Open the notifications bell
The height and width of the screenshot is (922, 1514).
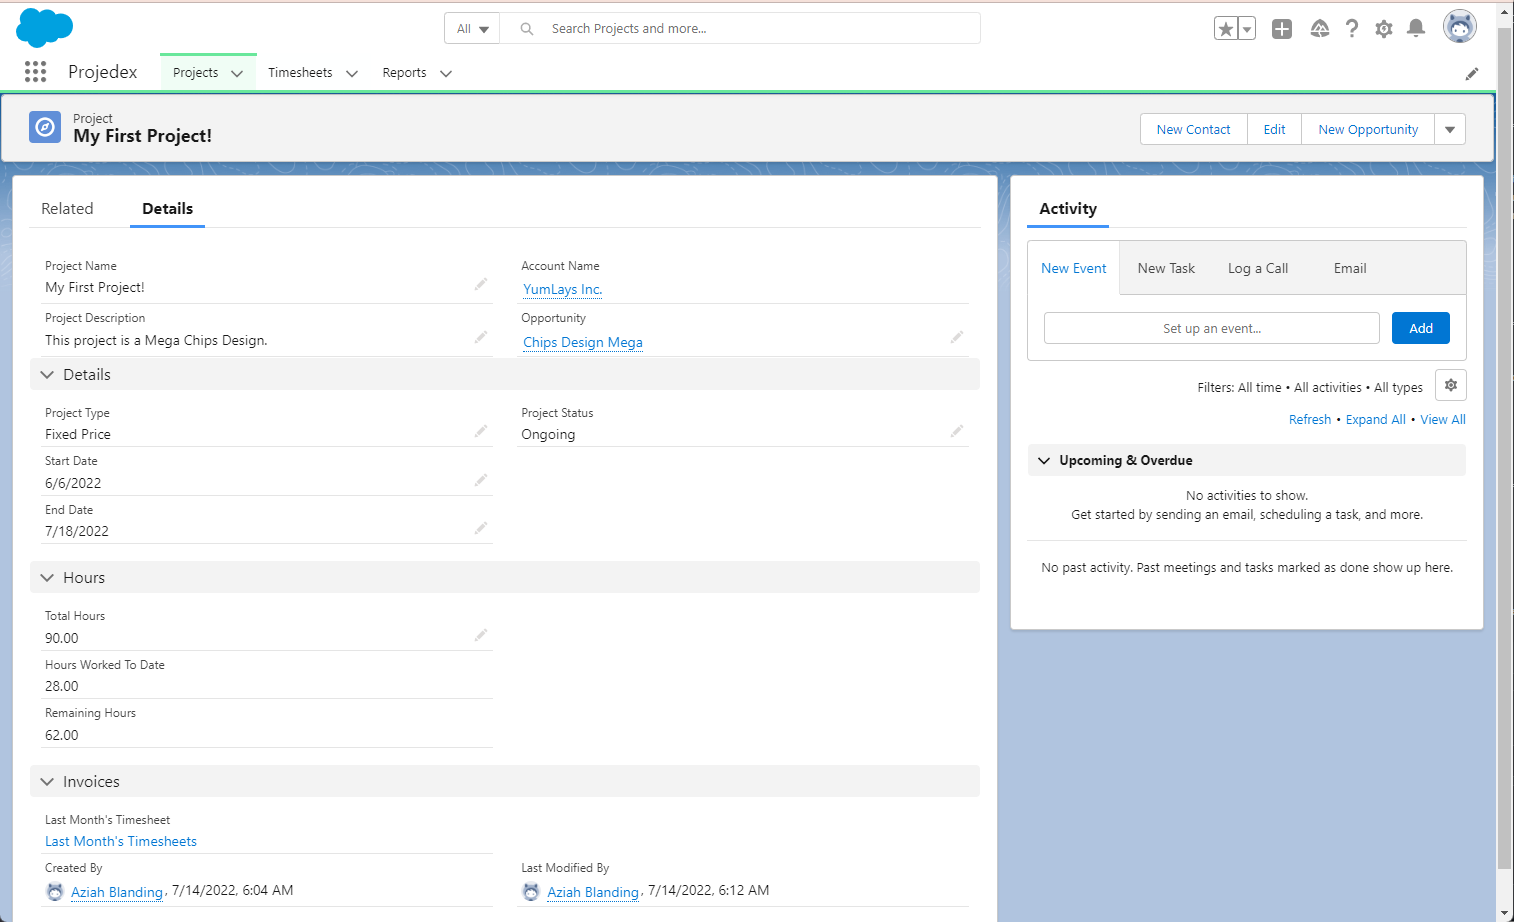(x=1416, y=28)
